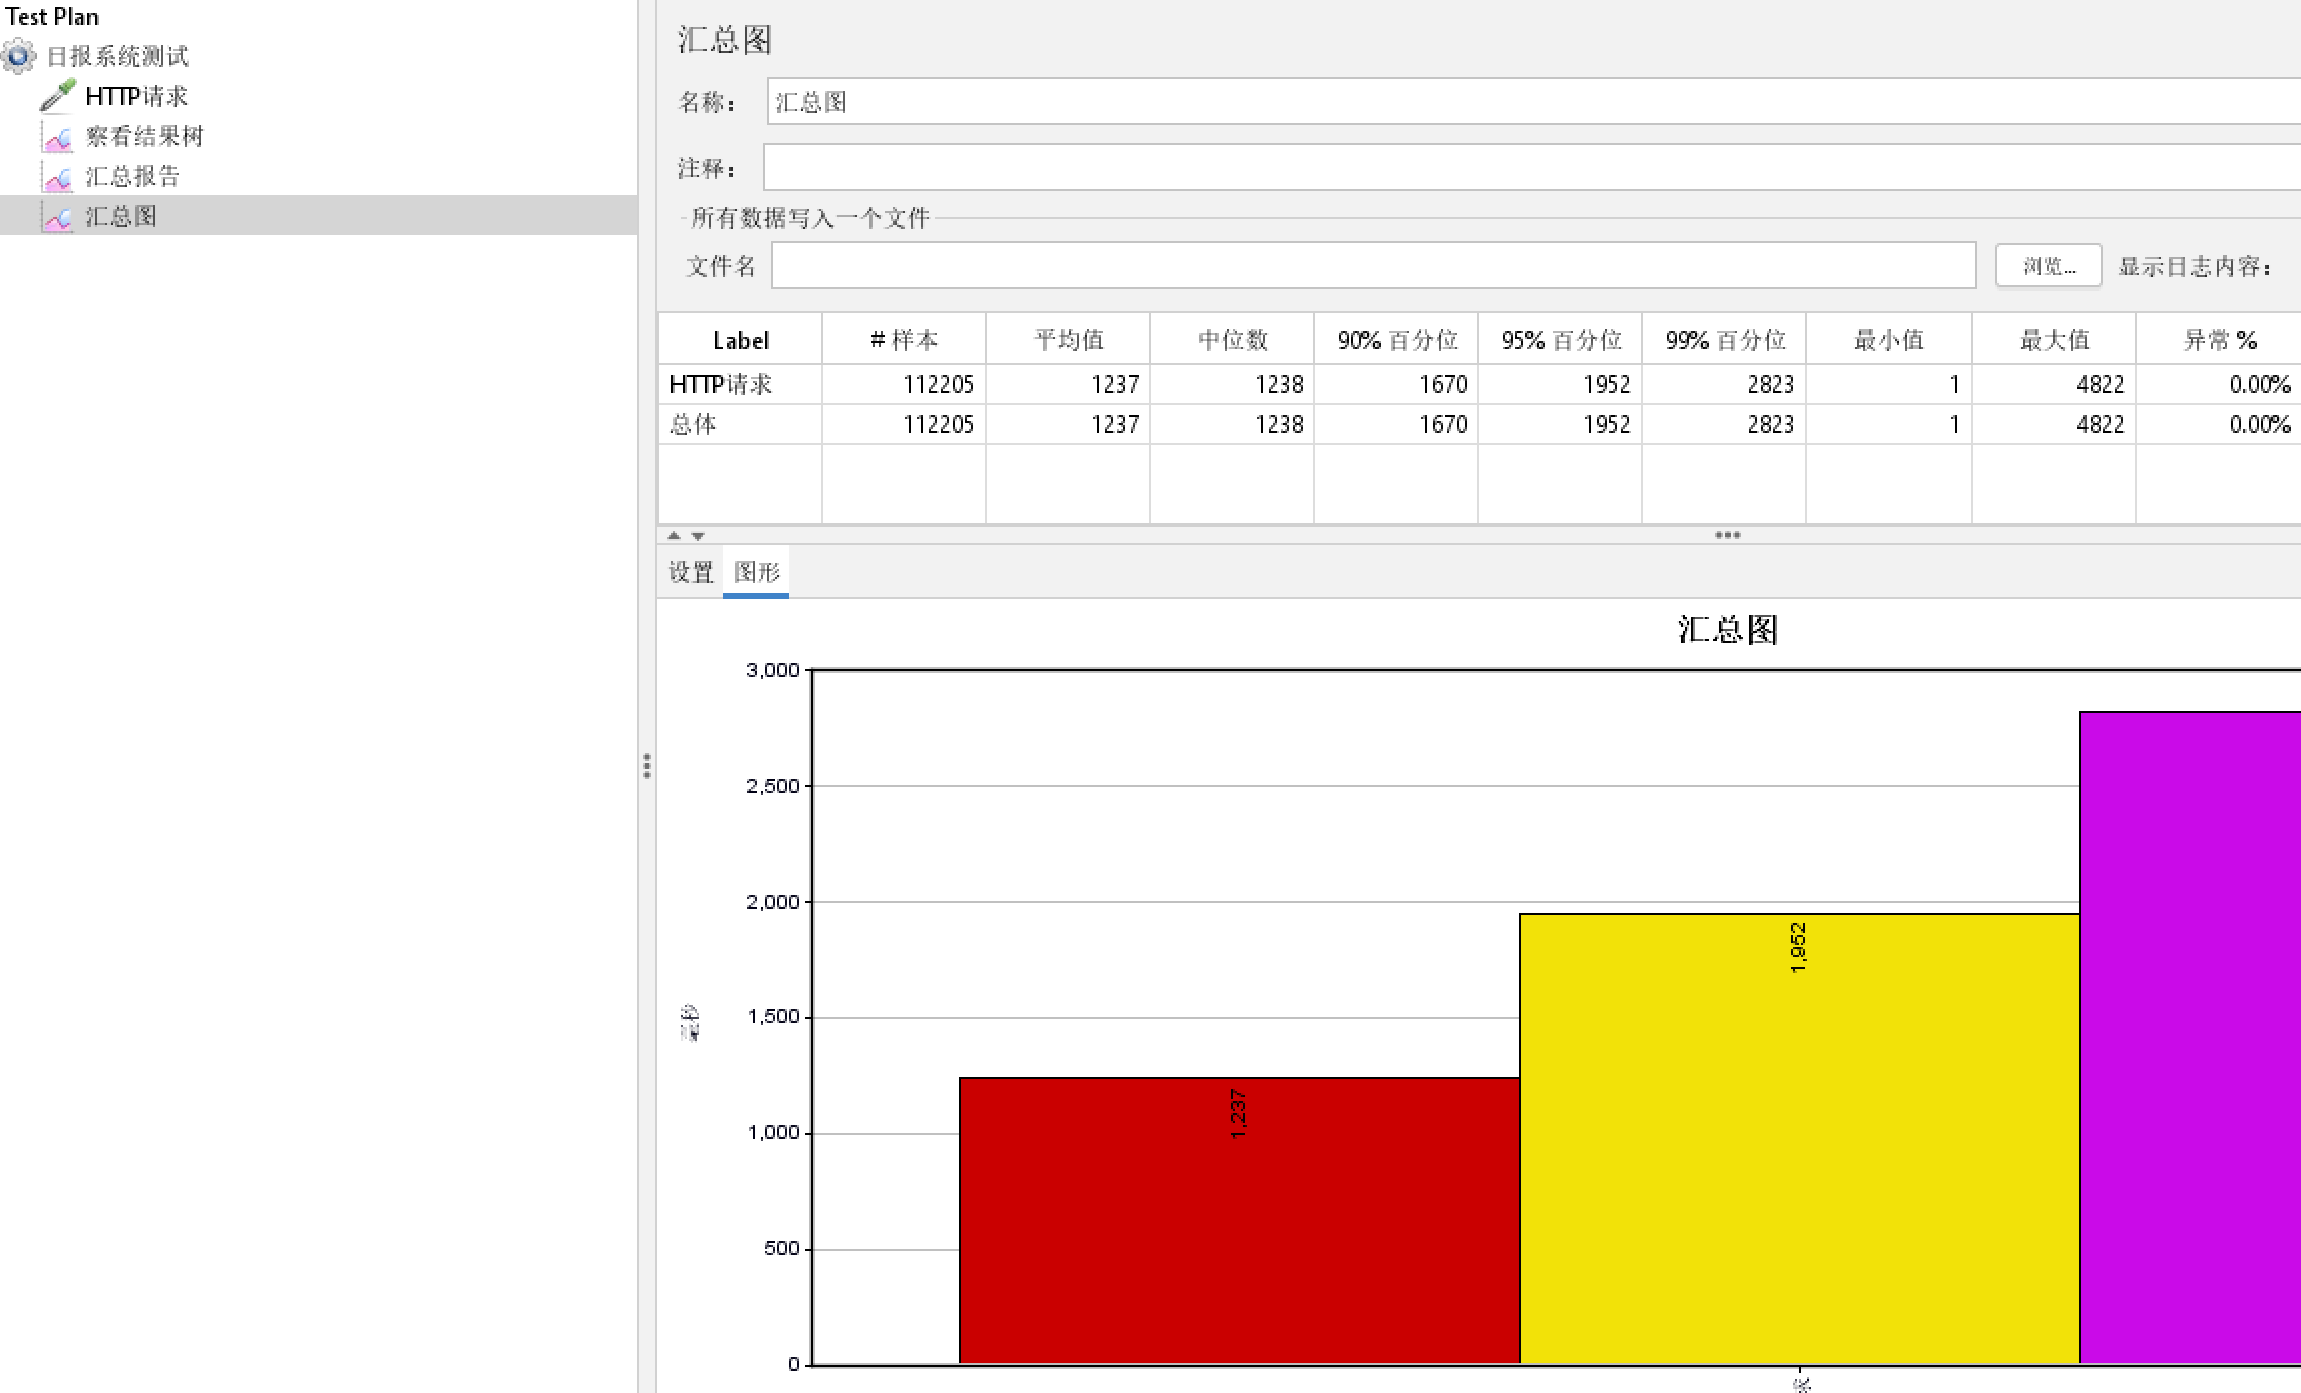The width and height of the screenshot is (2301, 1393).
Task: Click the magenta 99% percentile bar
Action: pyautogui.click(x=2190, y=1037)
